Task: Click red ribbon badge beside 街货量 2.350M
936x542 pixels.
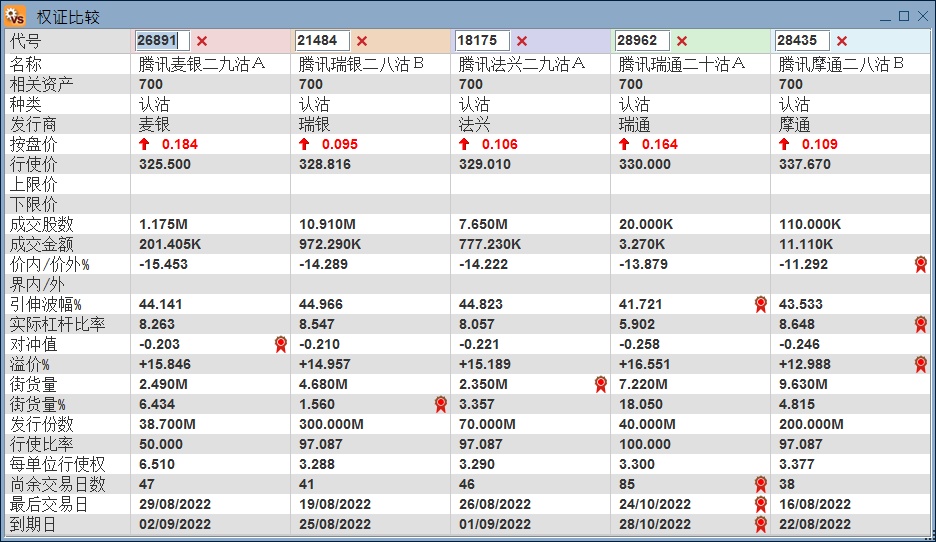Action: (601, 384)
